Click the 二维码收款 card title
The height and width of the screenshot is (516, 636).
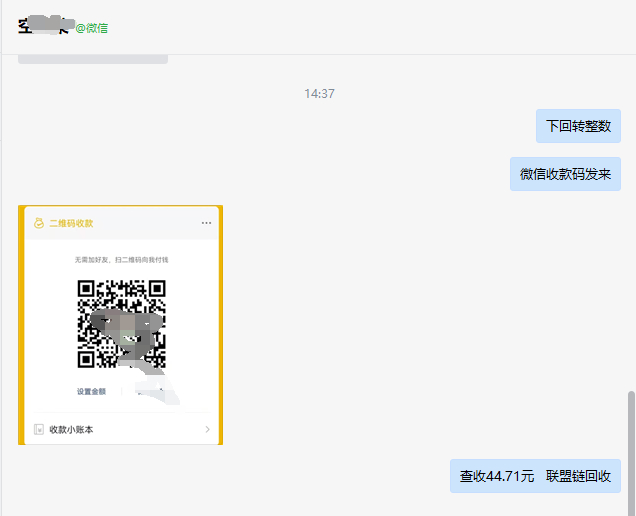coord(71,223)
